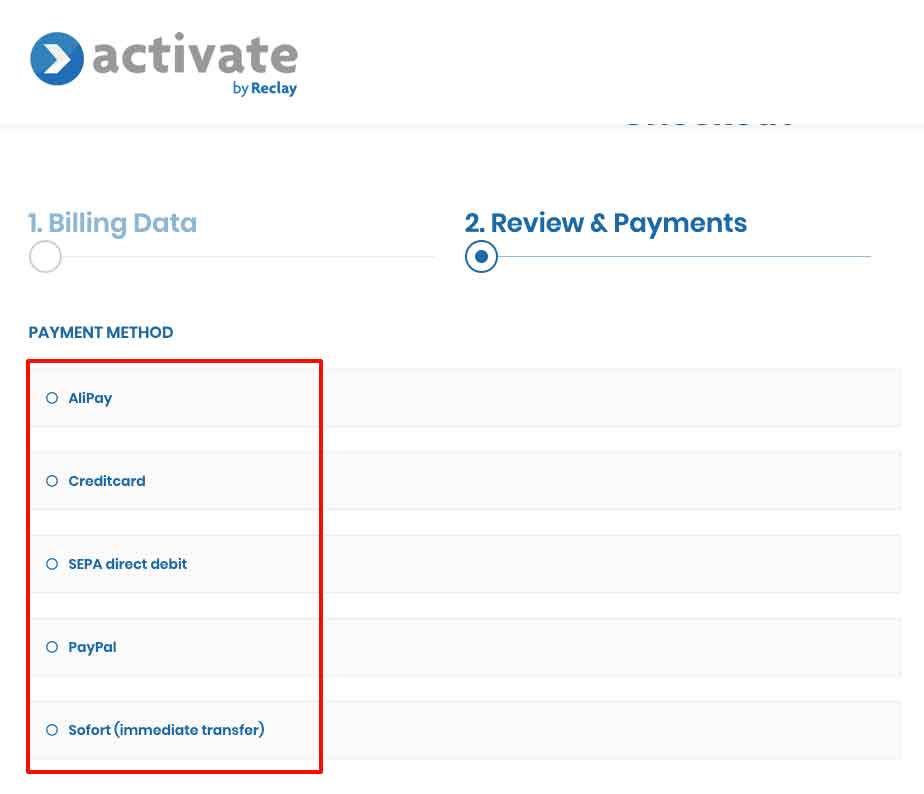Screen dimensions: 924x794
Task: Click the AliPay label text
Action: click(90, 398)
